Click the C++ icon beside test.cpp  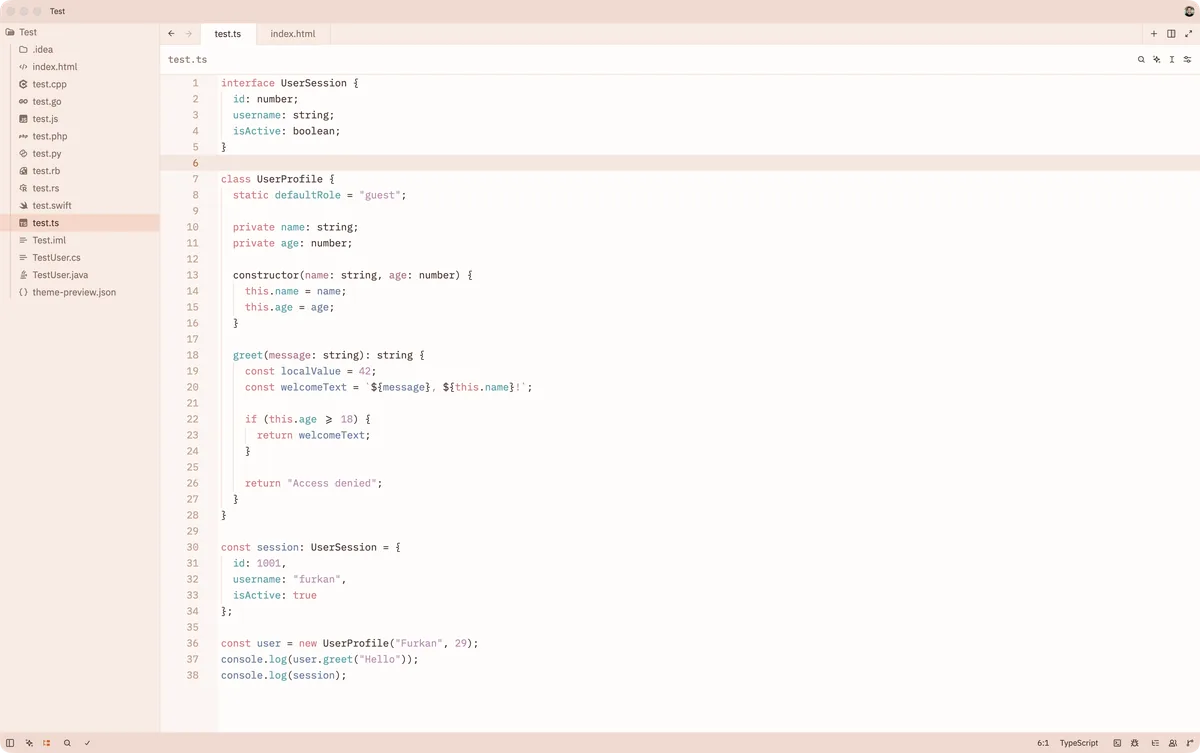(23, 84)
